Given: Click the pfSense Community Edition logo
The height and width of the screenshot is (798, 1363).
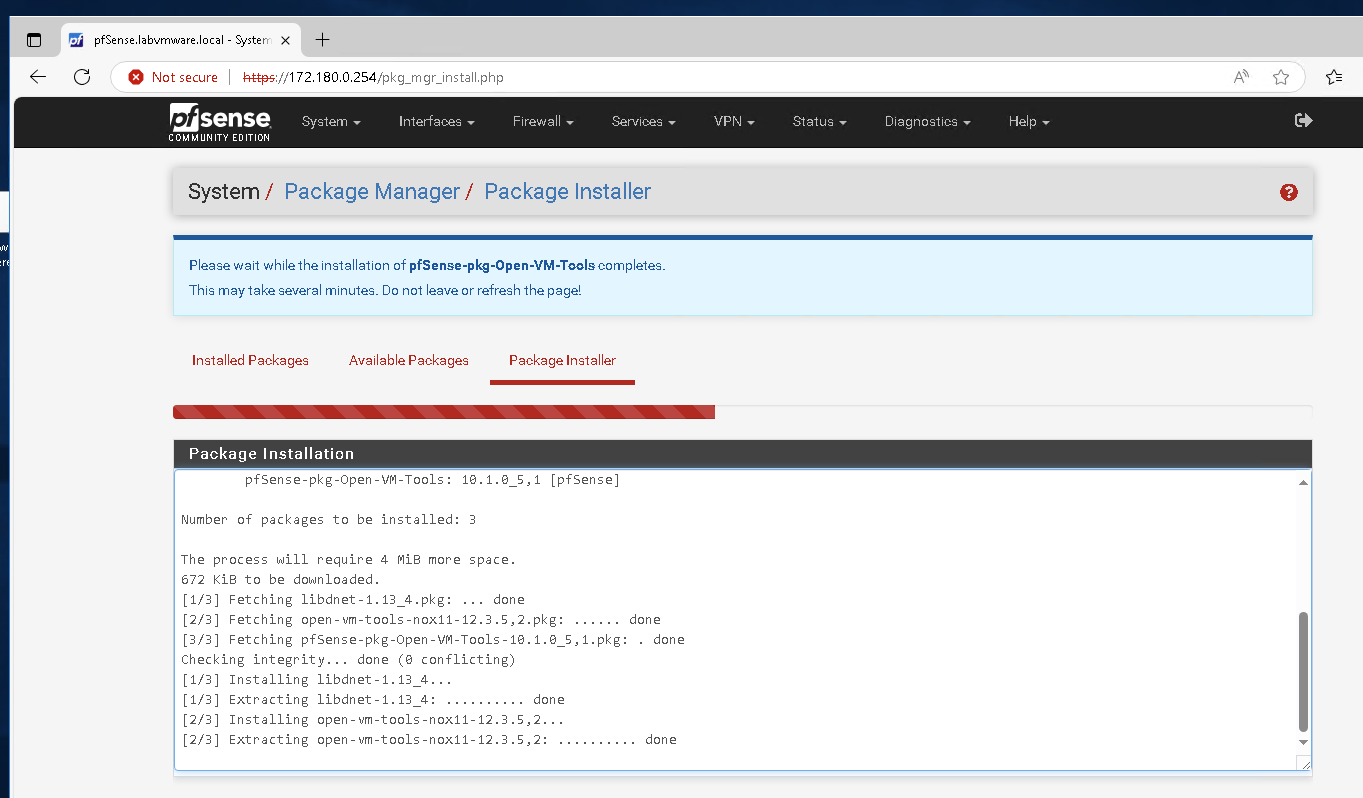Looking at the screenshot, I should tap(219, 122).
